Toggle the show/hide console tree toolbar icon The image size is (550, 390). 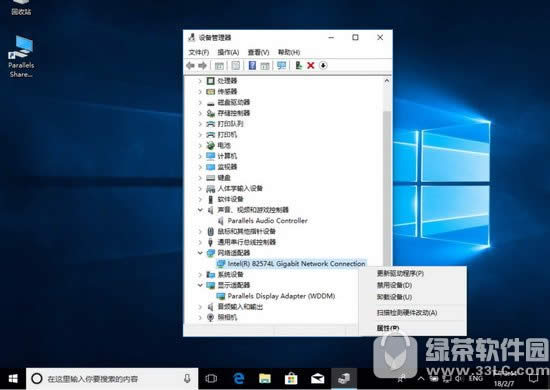[219, 65]
